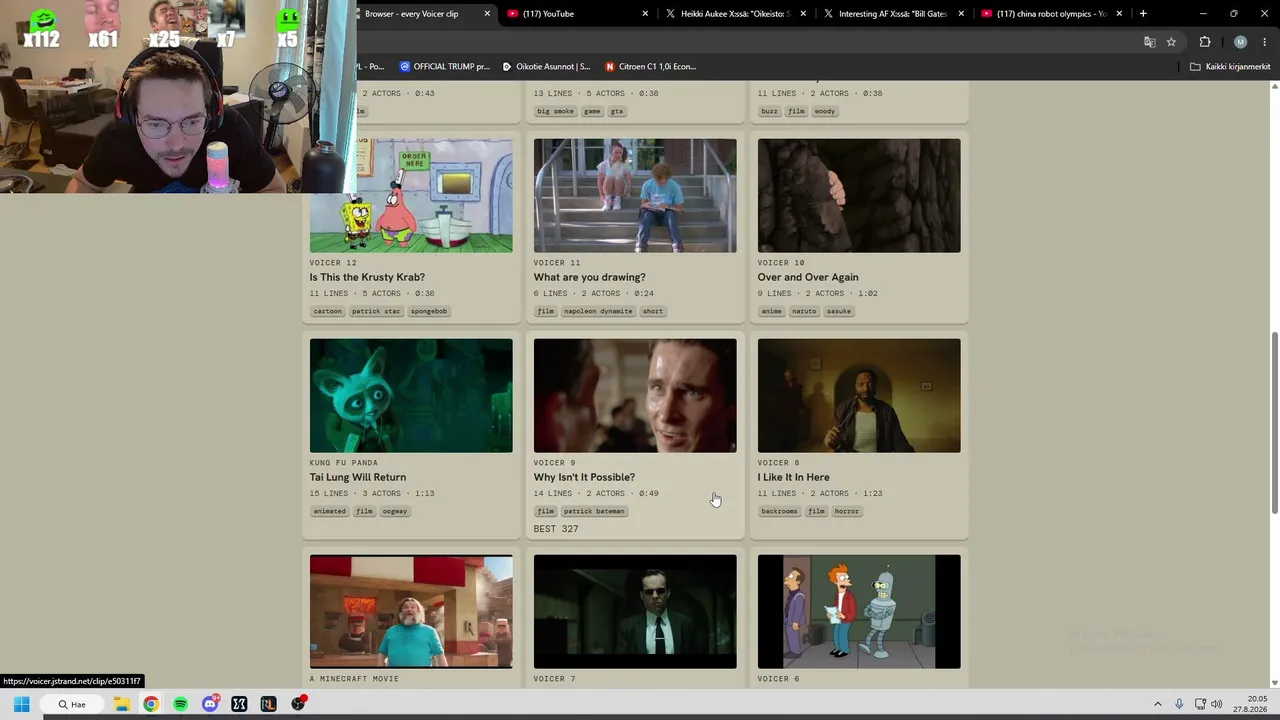Viewport: 1280px width, 720px height.
Task: Open the Chrome three-dot menu
Action: click(x=1265, y=42)
